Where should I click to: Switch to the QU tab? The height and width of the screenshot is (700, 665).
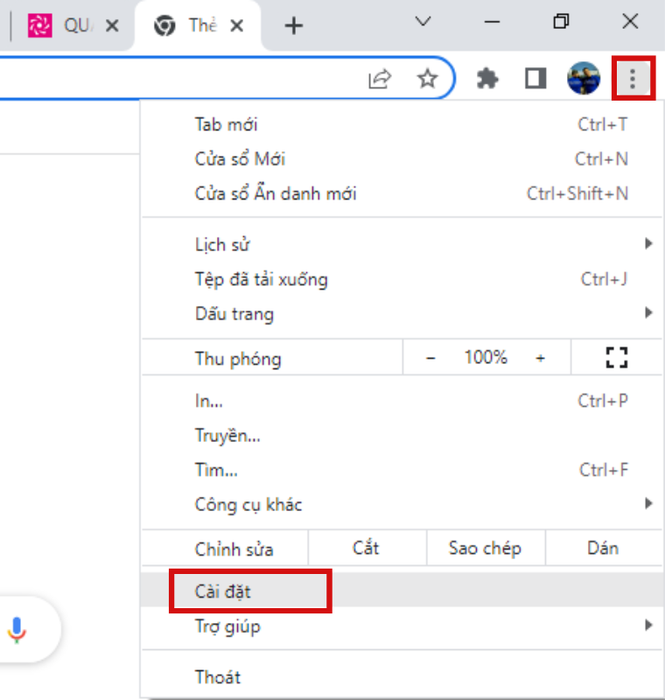point(71,25)
